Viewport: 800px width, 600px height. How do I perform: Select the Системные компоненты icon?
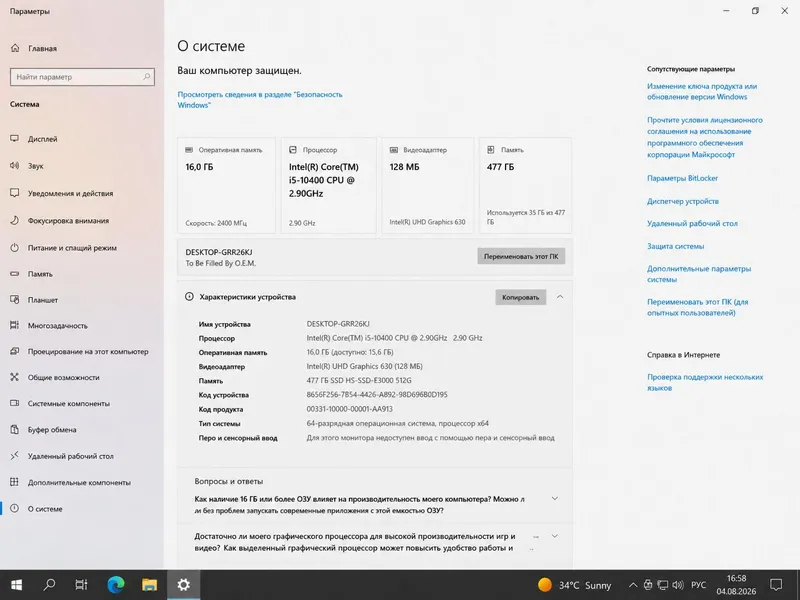[x=15, y=403]
